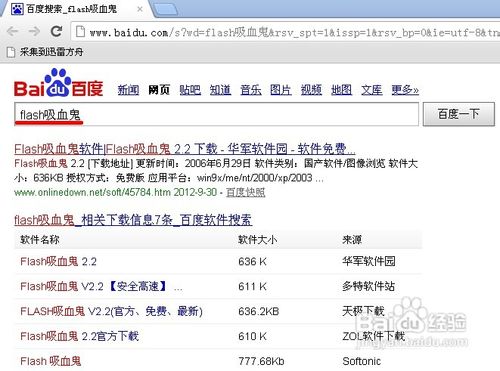Click the 636.2KB size cell
Viewport: 500px width, 371px height.
259,311
